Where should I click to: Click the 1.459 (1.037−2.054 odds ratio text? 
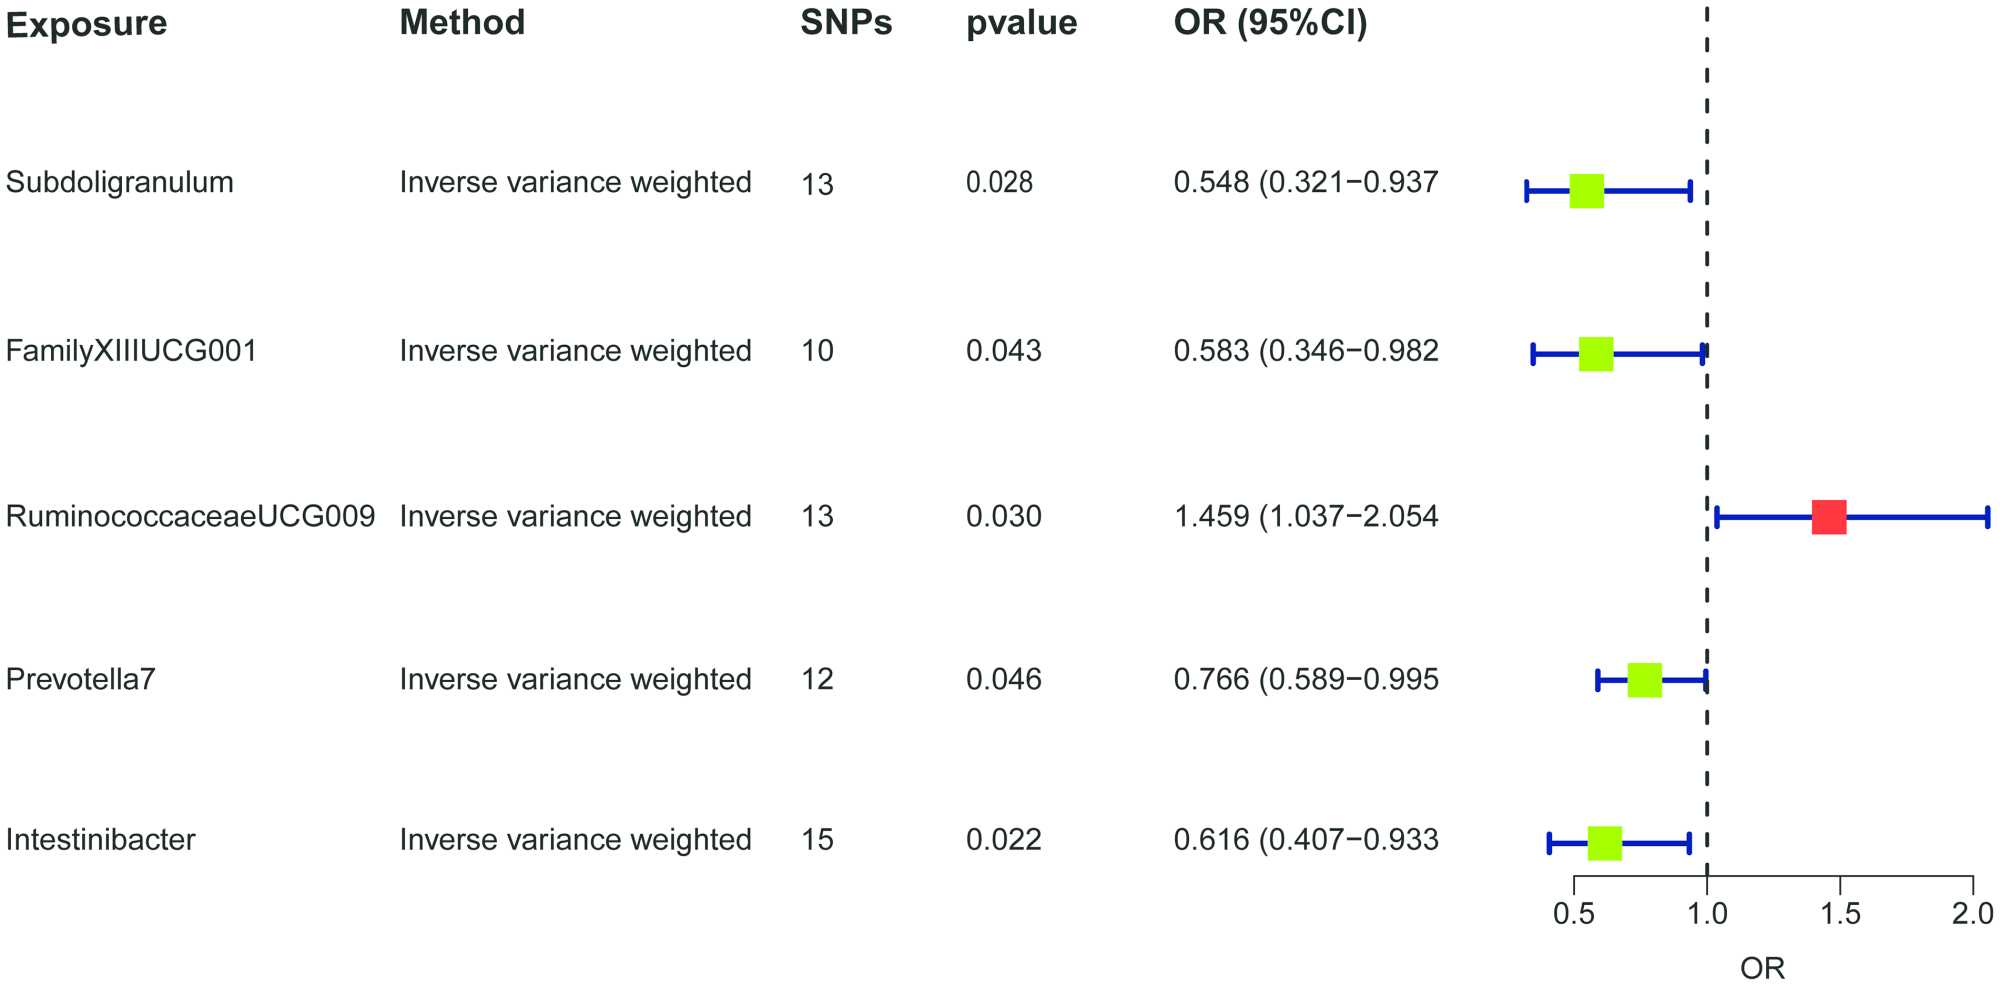click(x=1305, y=516)
